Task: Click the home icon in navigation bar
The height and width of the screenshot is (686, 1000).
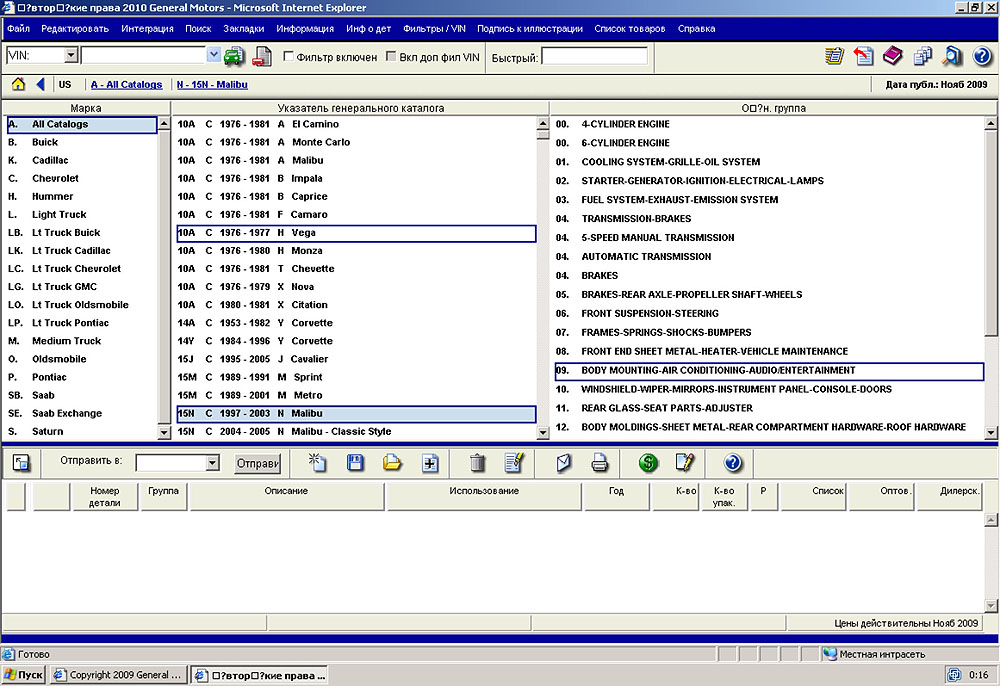Action: 18,85
